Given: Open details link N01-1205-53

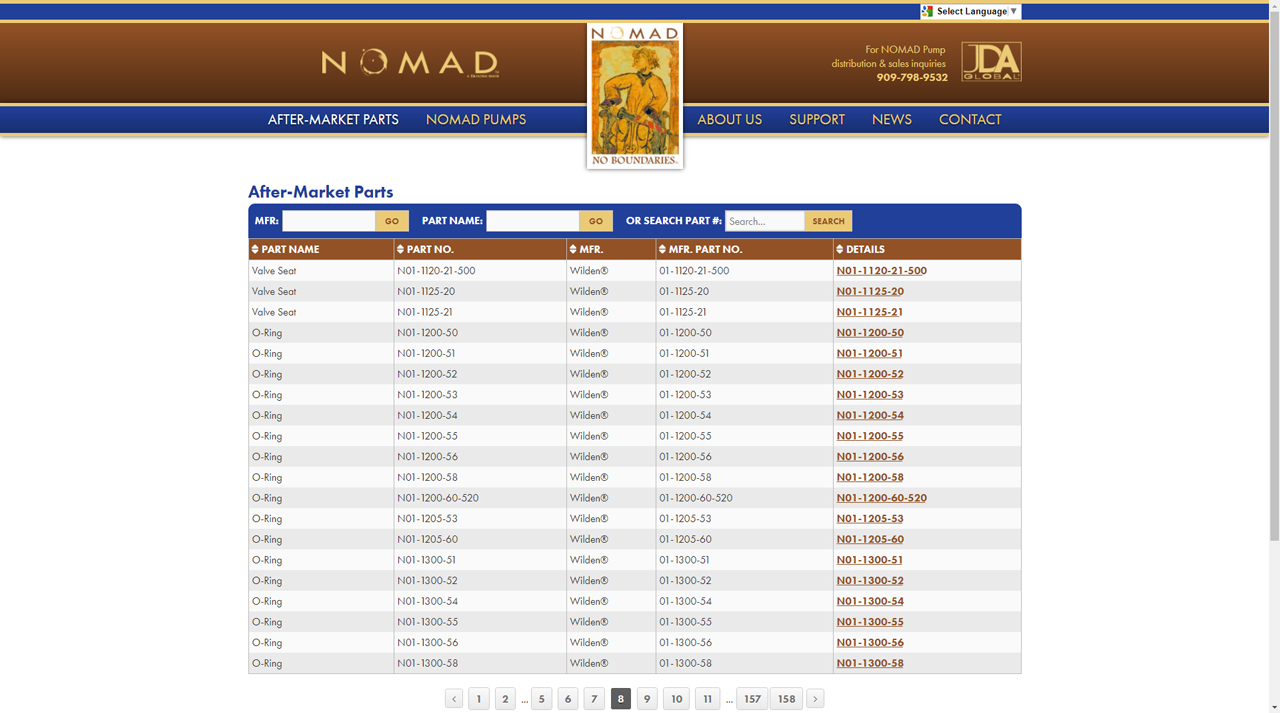Looking at the screenshot, I should pos(870,519).
